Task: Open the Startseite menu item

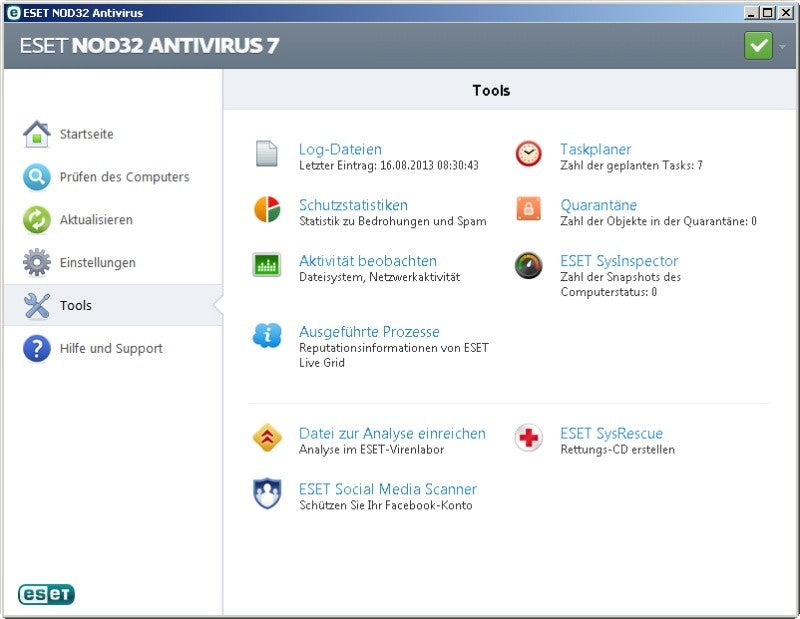Action: 86,134
